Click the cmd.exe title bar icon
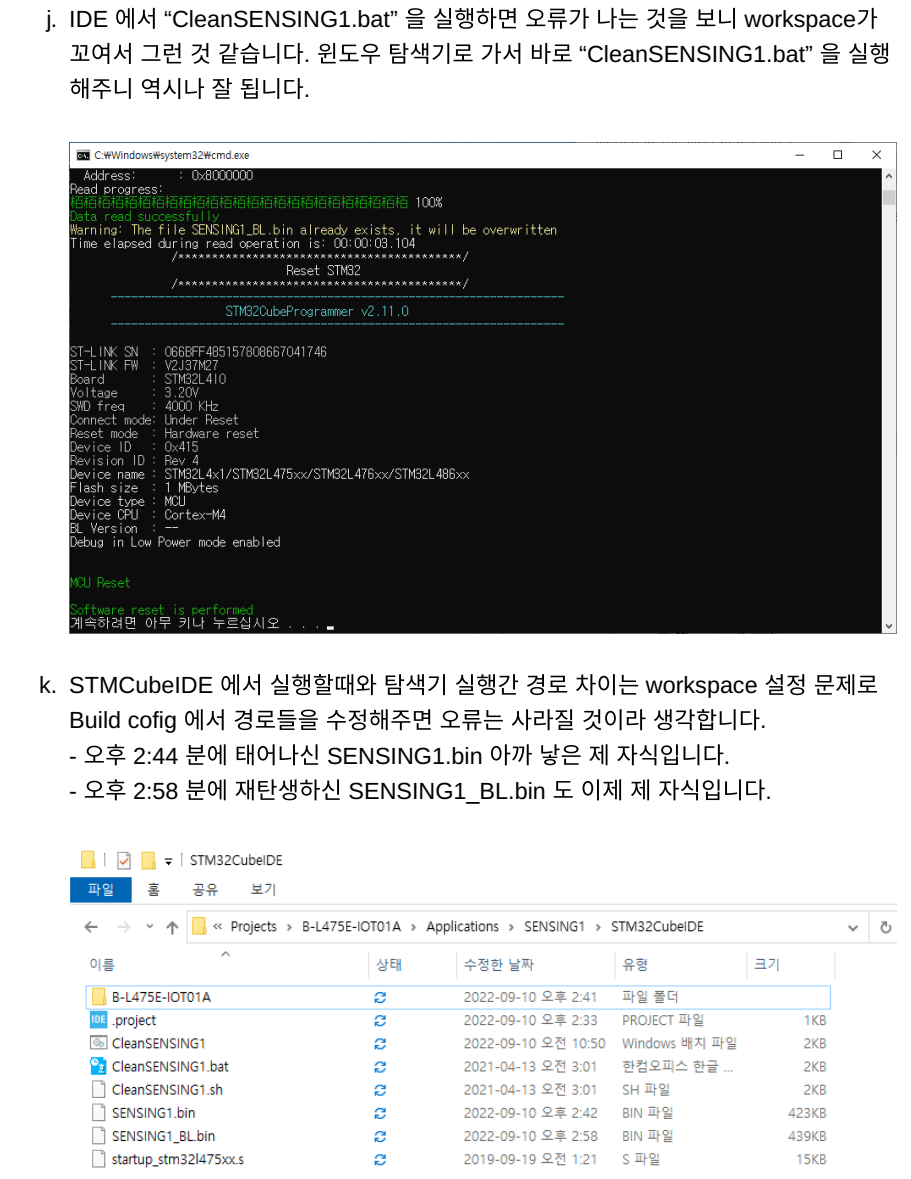This screenshot has width=911, height=1179. pyautogui.click(x=83, y=155)
